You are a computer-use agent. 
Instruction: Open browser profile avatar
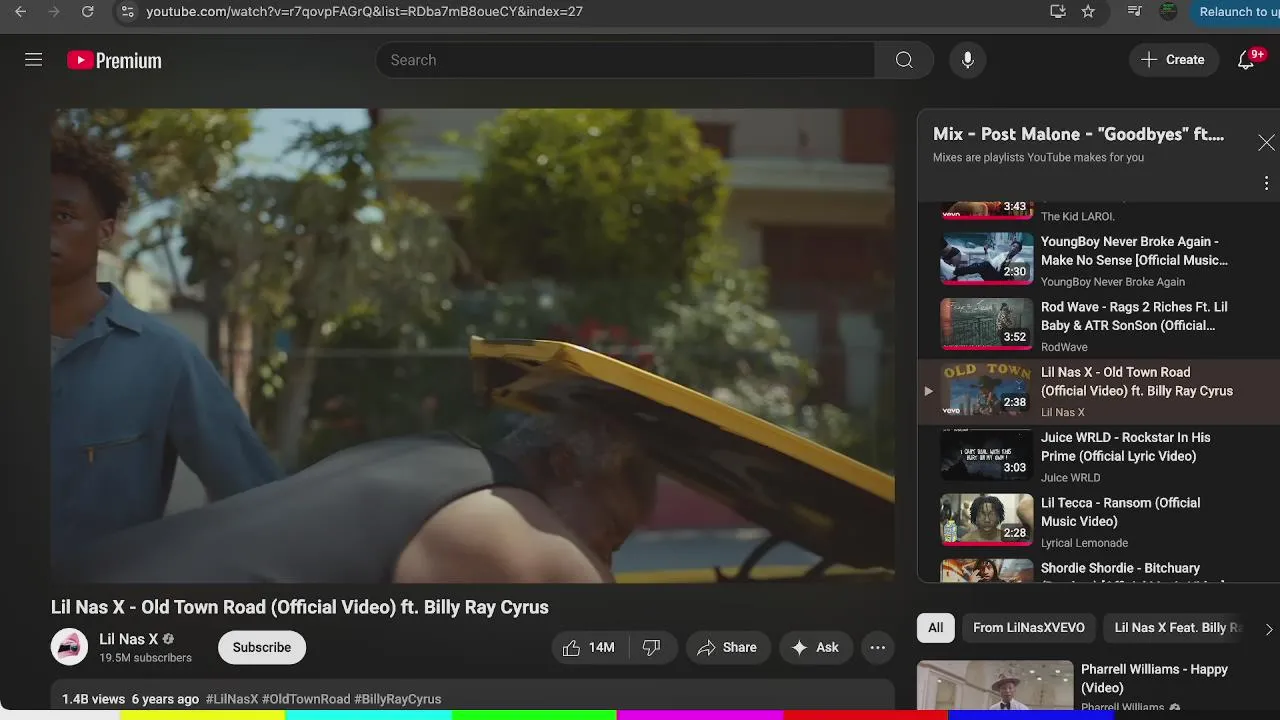(1168, 12)
